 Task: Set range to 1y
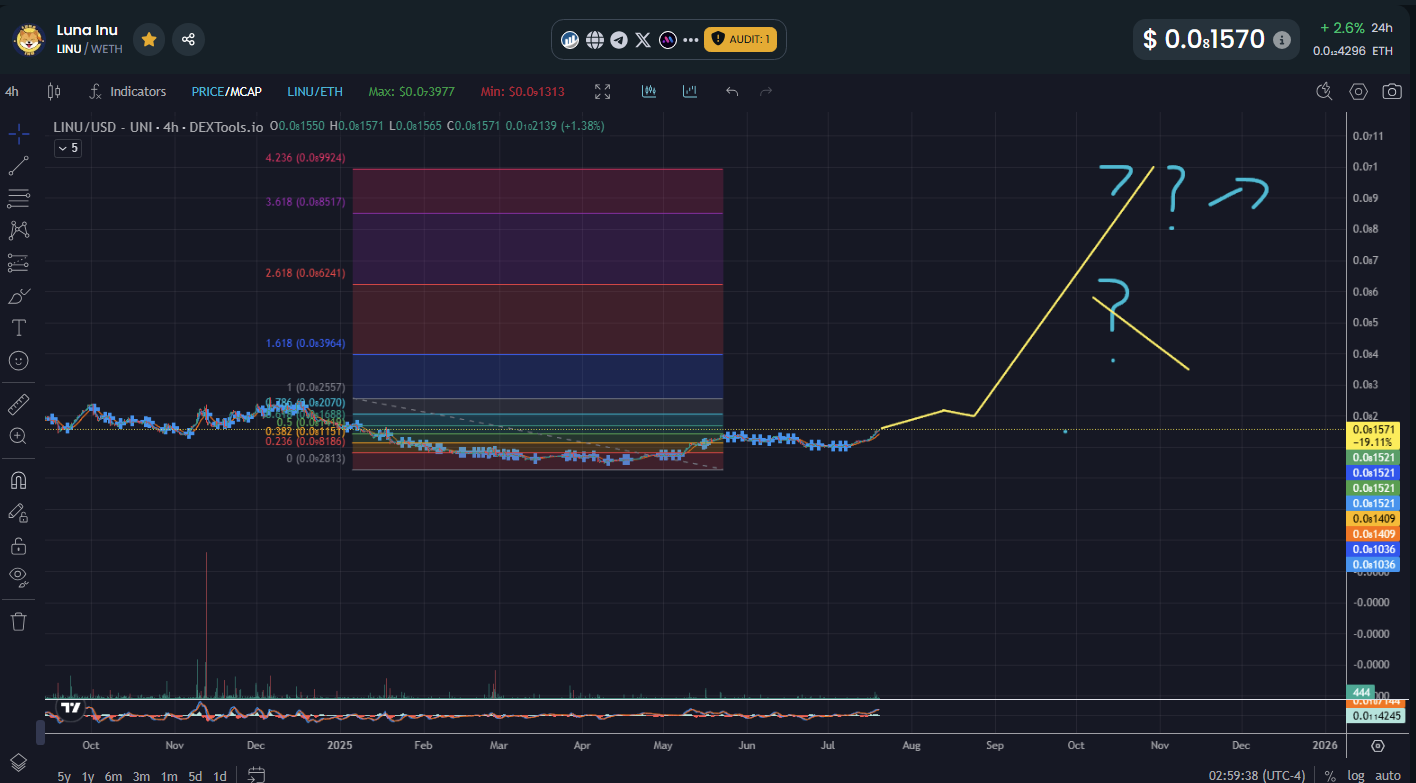88,776
